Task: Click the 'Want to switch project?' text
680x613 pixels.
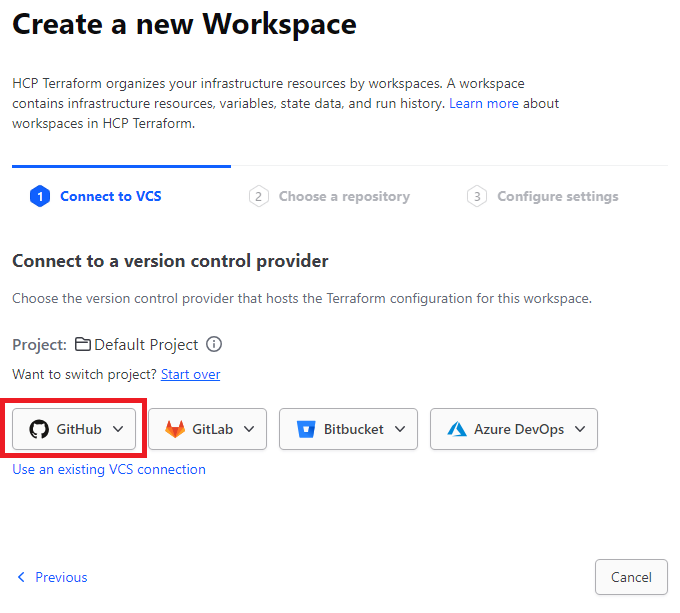Action: click(84, 374)
